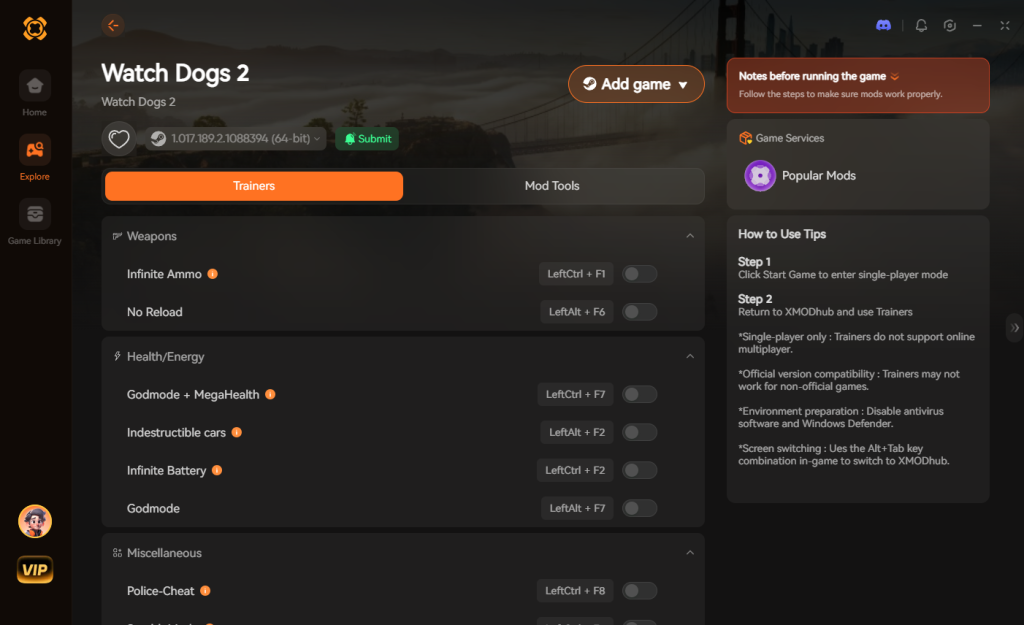Turn on Infinite Battery
Image resolution: width=1024 pixels, height=625 pixels.
(639, 470)
